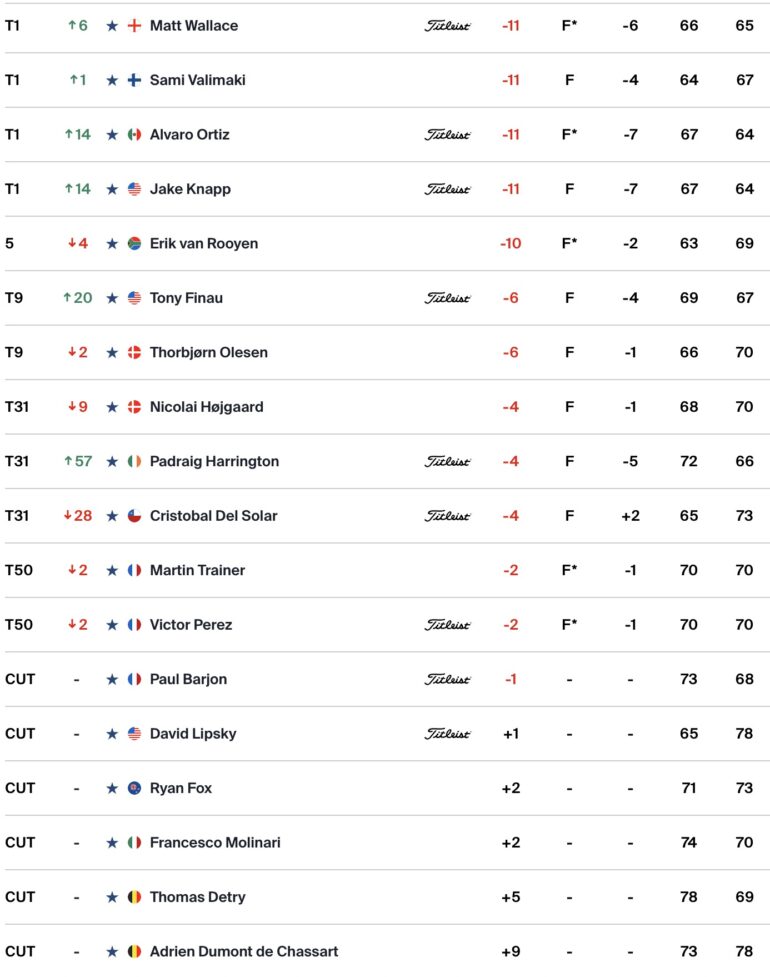Click the Titleist logo in David Lipsky row
Image resolution: width=770 pixels, height=977 pixels.
pos(447,733)
